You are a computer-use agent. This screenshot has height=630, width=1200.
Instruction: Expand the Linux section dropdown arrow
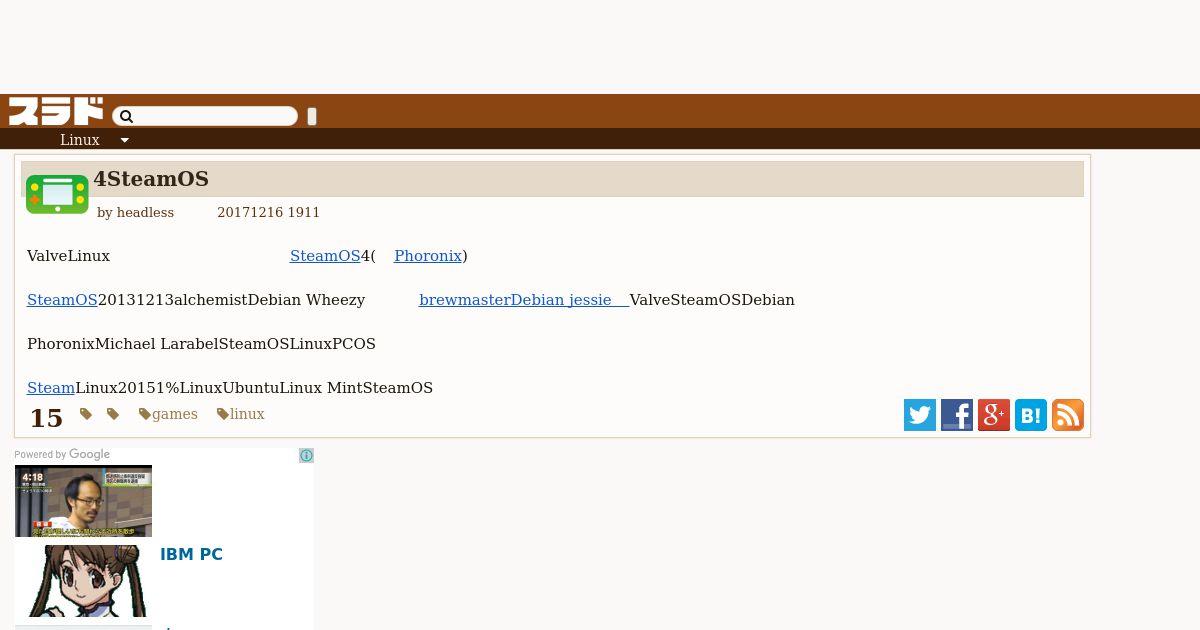(x=125, y=140)
